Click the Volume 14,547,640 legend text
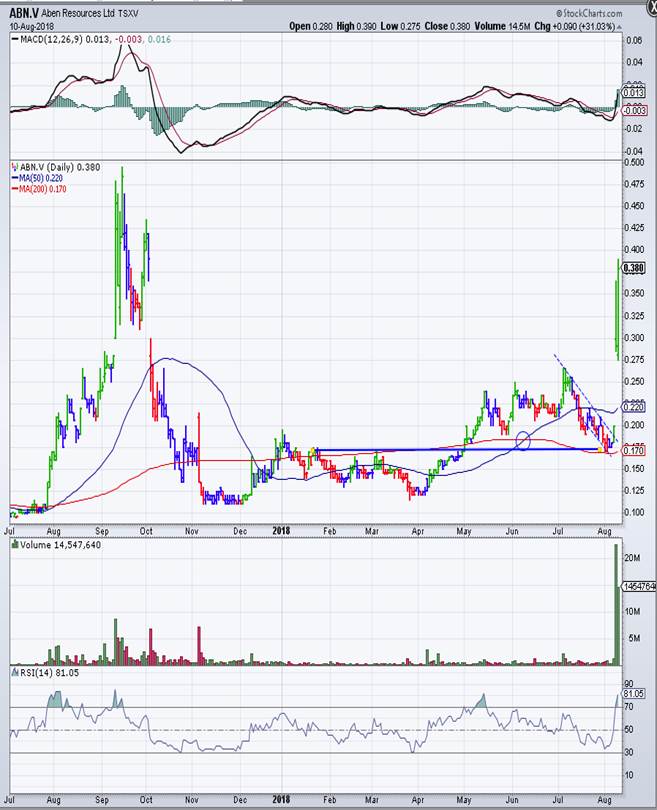Viewport: 657px width, 810px height. (60, 545)
